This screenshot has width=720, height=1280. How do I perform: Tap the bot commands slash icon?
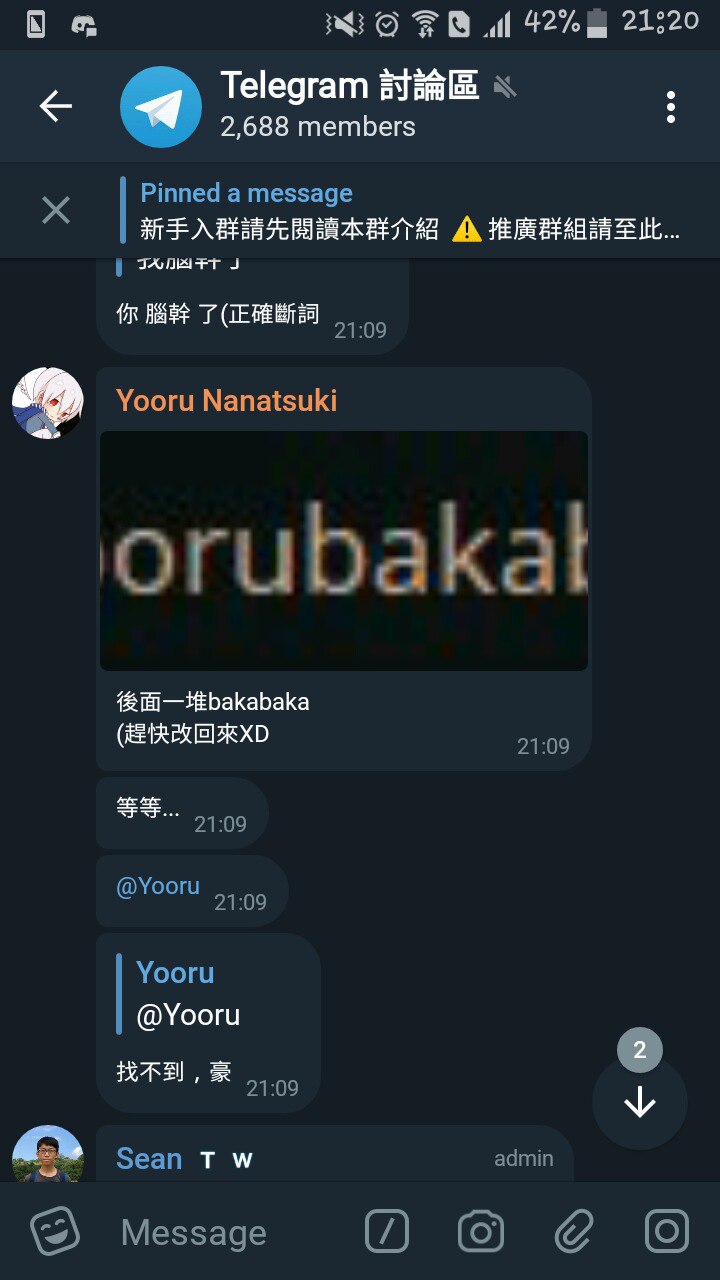pyautogui.click(x=387, y=1231)
